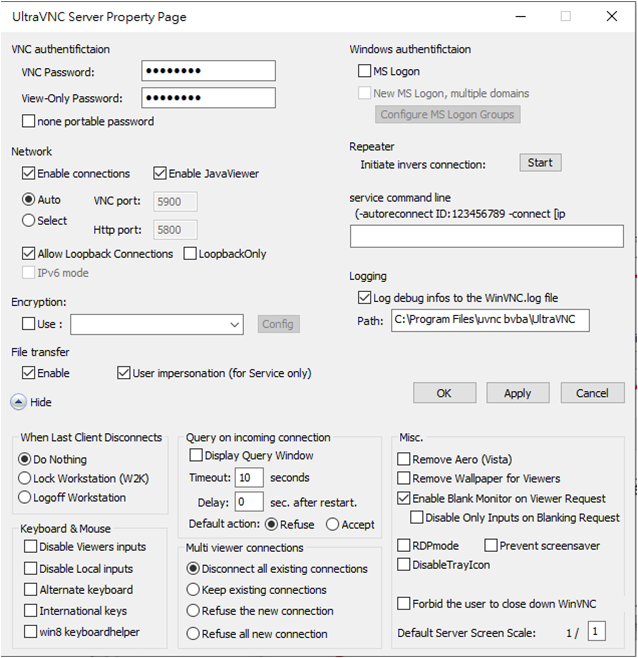Collapse advanced options with the Hide arrow icon
The width and height of the screenshot is (638, 658).
(18, 402)
